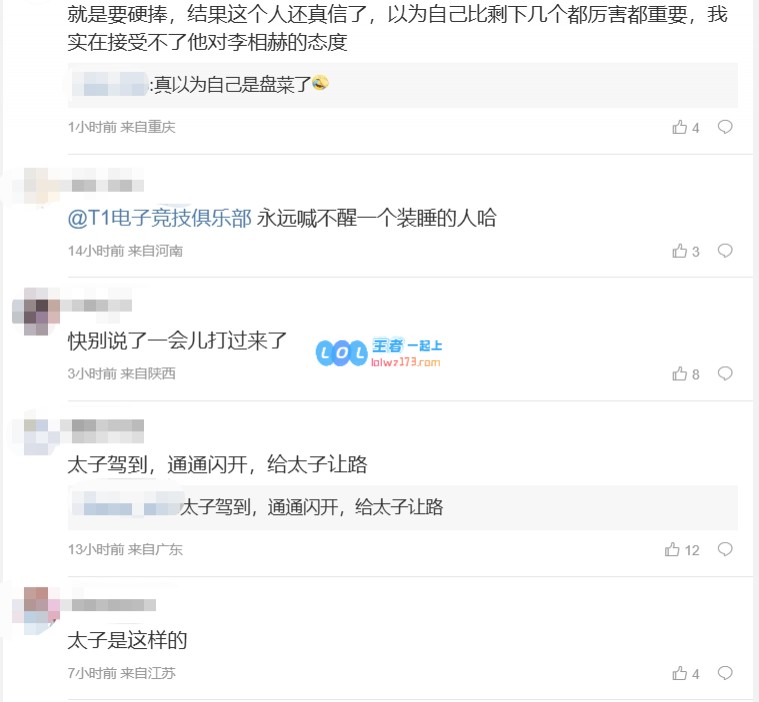The image size is (759, 702).
Task: Open blurred username in 太子驾到 nested reply
Action: pos(127,507)
